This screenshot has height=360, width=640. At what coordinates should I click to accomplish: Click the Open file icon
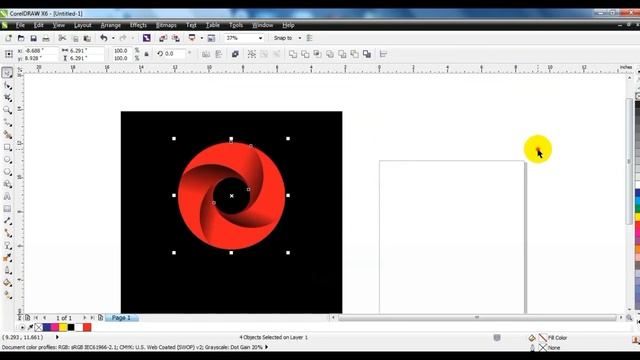21,38
